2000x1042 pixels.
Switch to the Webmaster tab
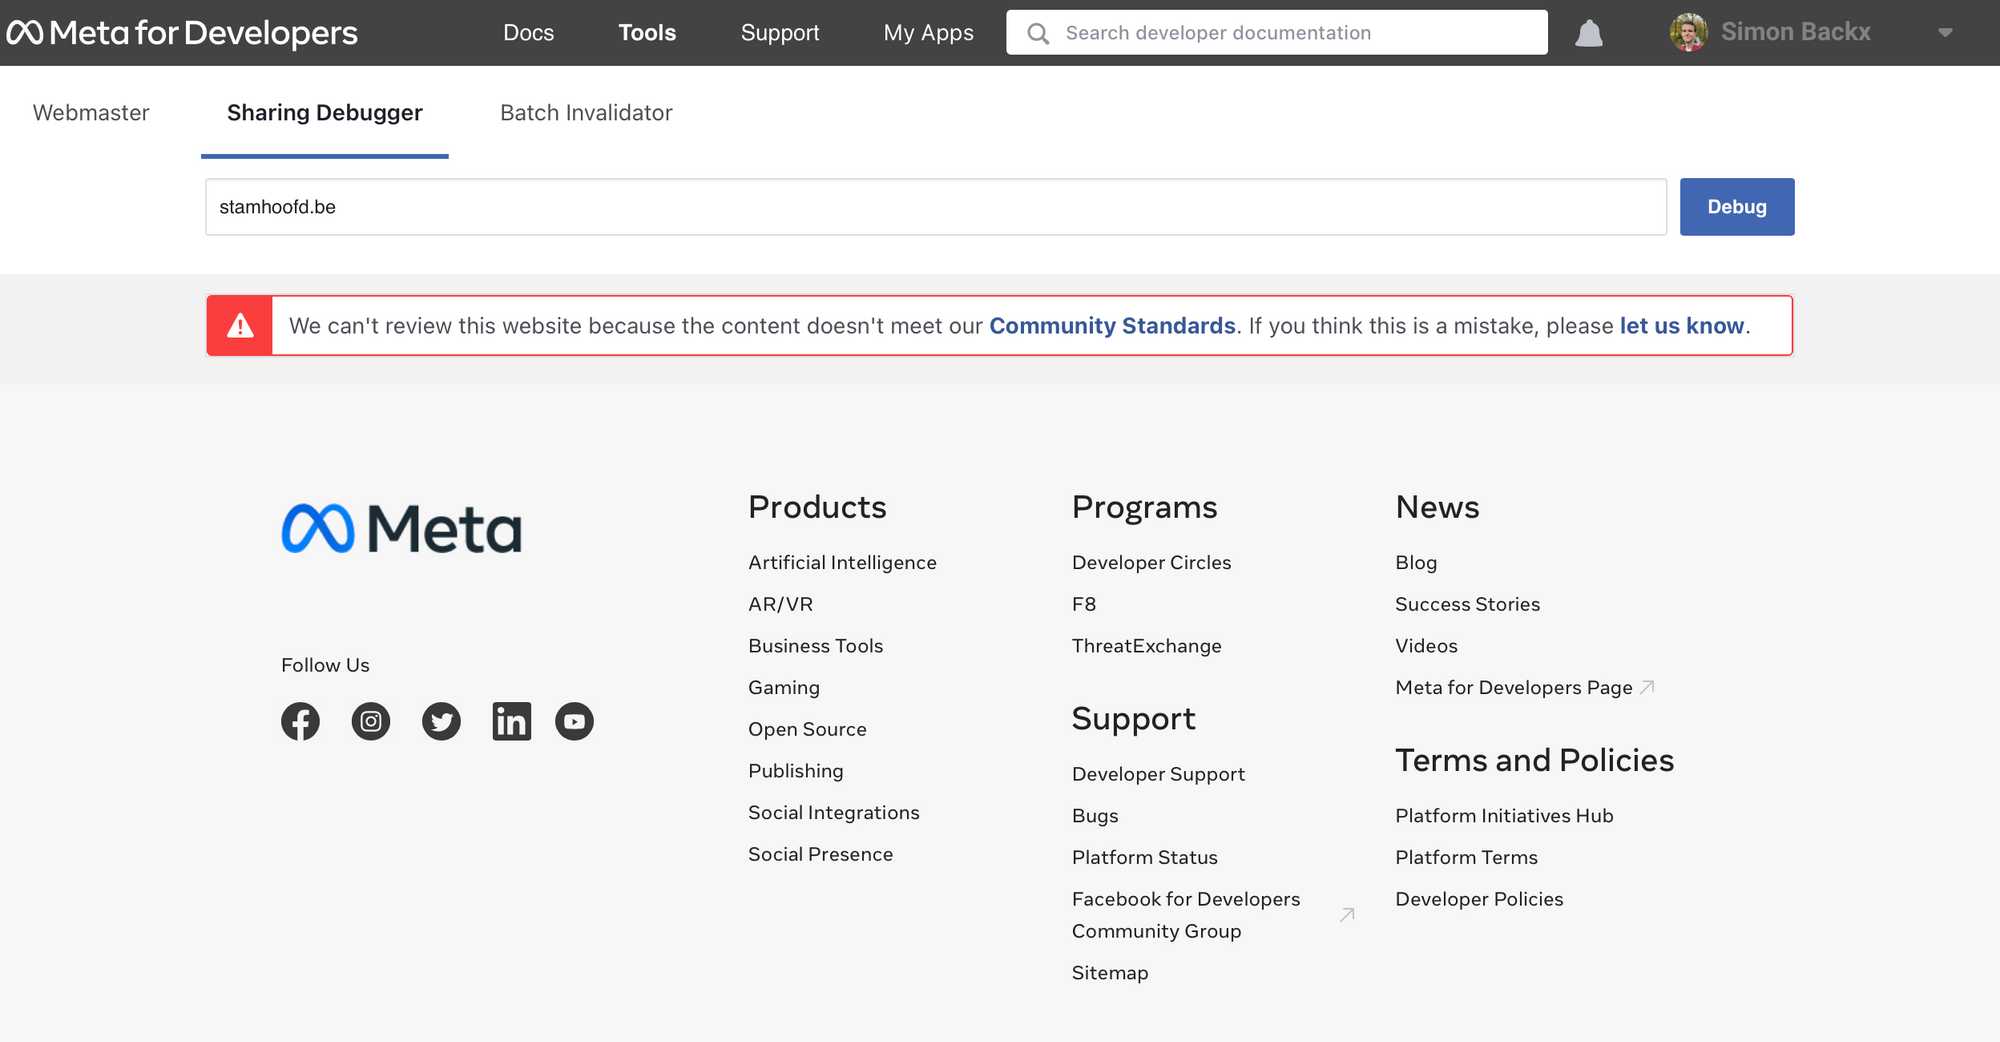coord(91,113)
